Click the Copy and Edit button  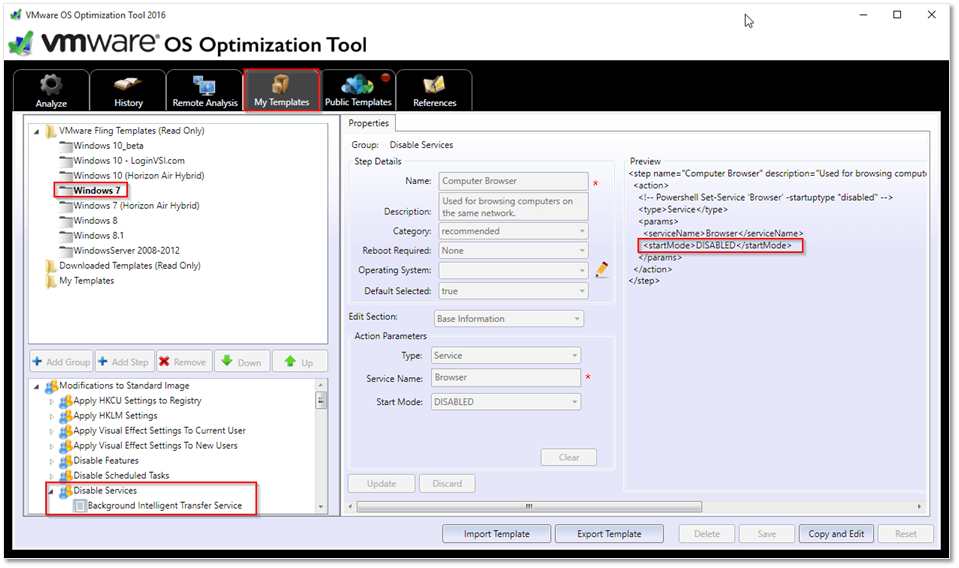click(836, 534)
